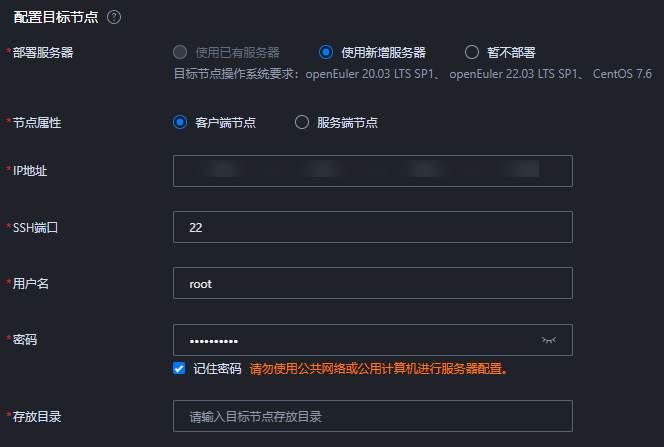The image size is (664, 447).
Task: Show password using the eye icon
Action: (x=548, y=340)
